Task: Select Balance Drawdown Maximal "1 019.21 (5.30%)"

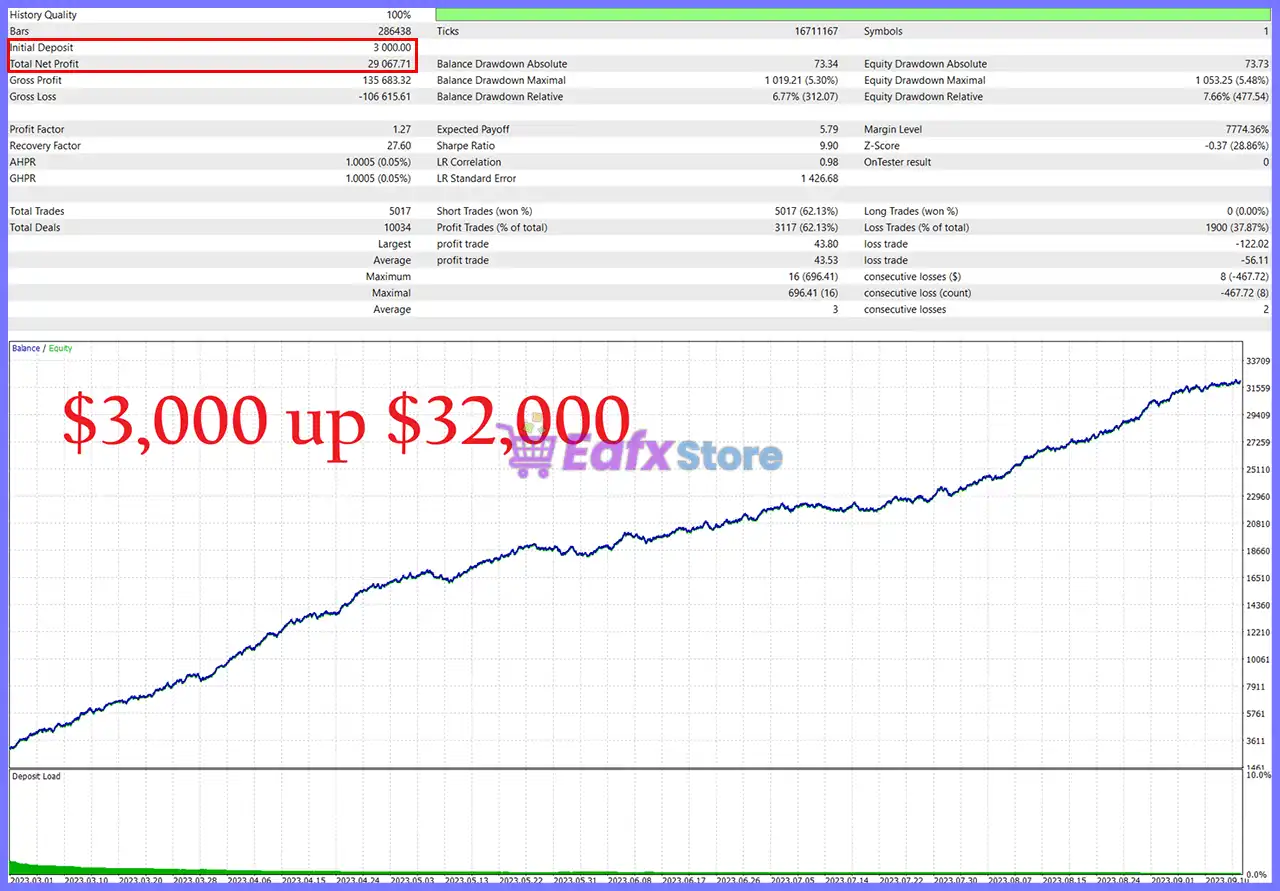Action: click(802, 80)
